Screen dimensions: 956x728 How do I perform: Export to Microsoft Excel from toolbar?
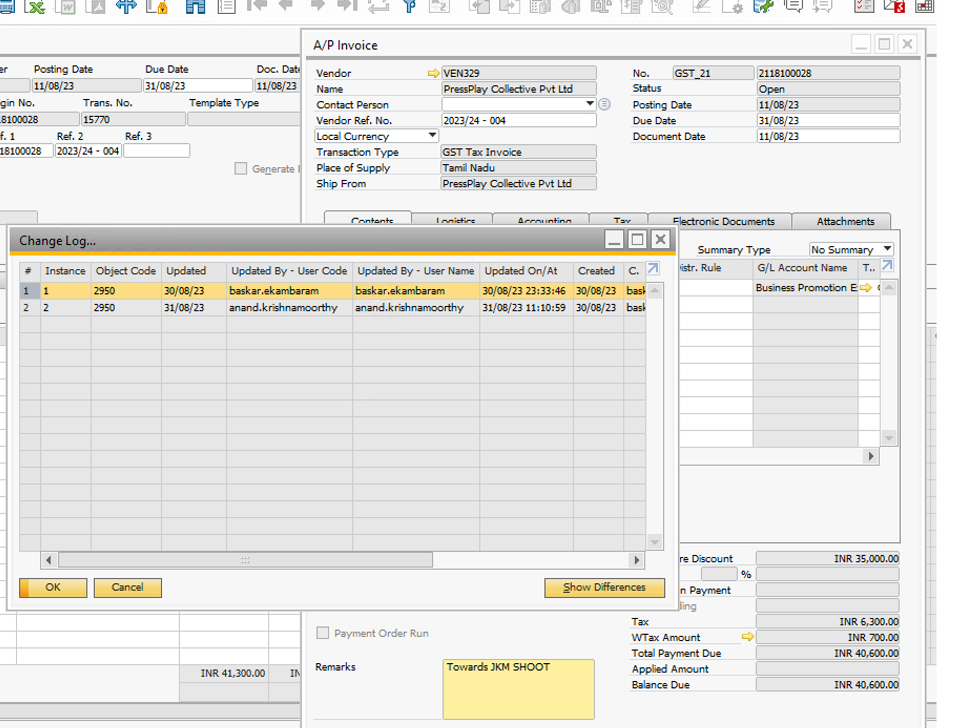(37, 7)
